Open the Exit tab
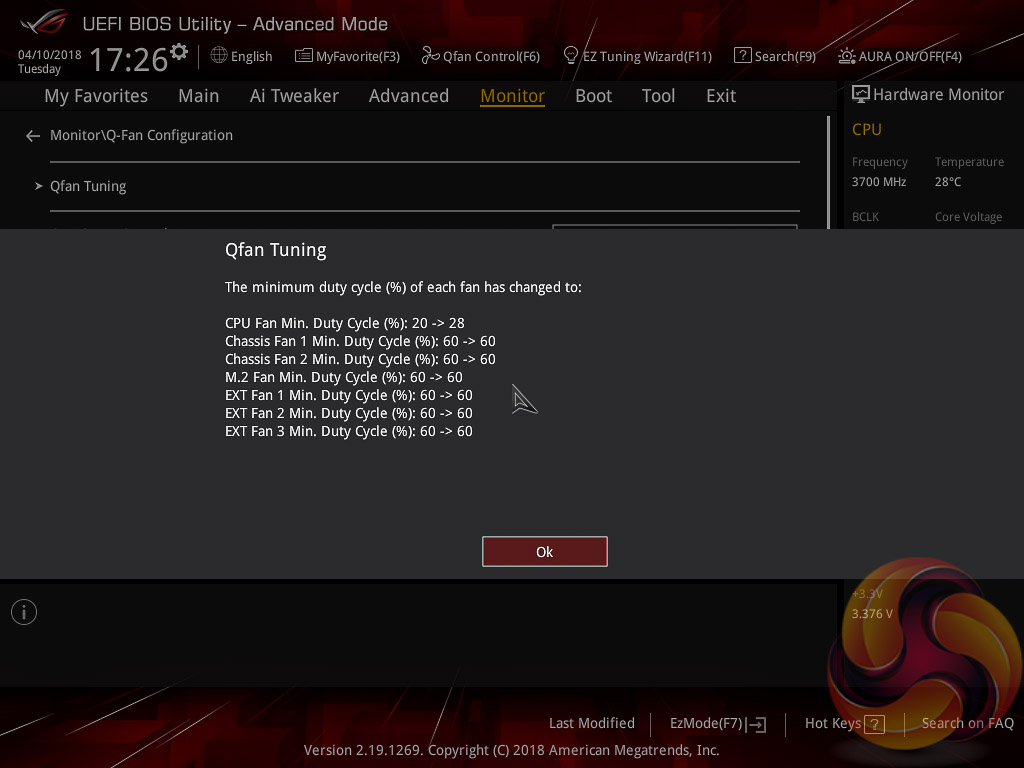 click(x=721, y=96)
